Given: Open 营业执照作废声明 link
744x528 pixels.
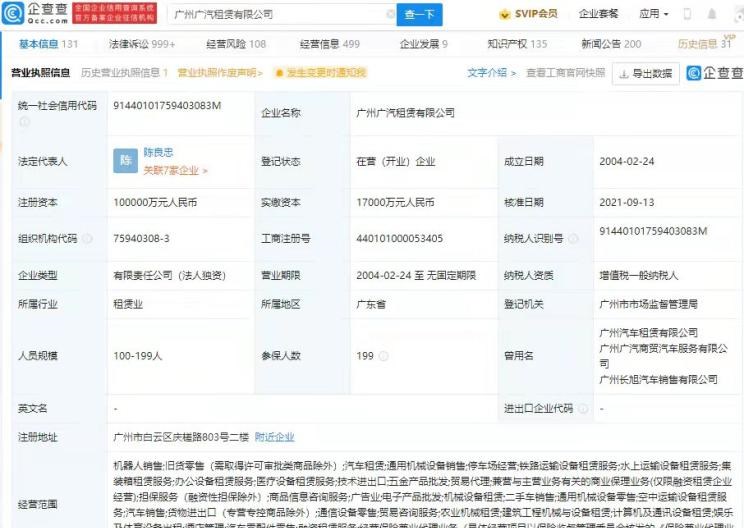Looking at the screenshot, I should [x=220, y=73].
